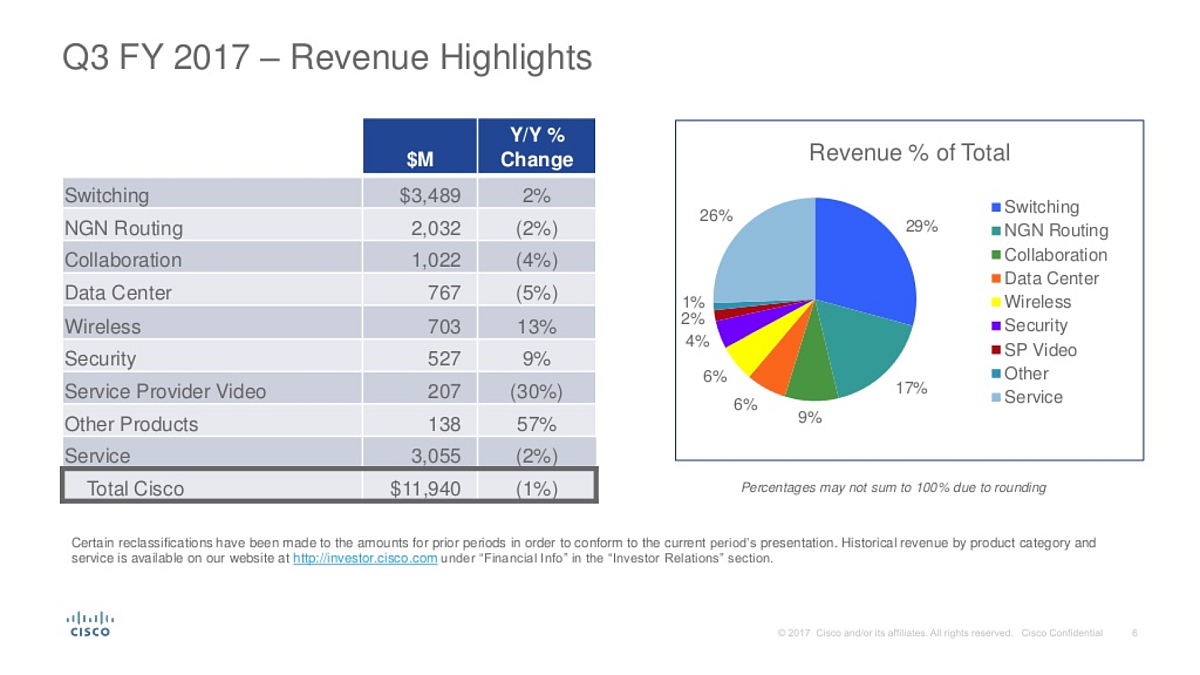Select the Service legend entry
Screen dimensions: 1200x675
1027,397
